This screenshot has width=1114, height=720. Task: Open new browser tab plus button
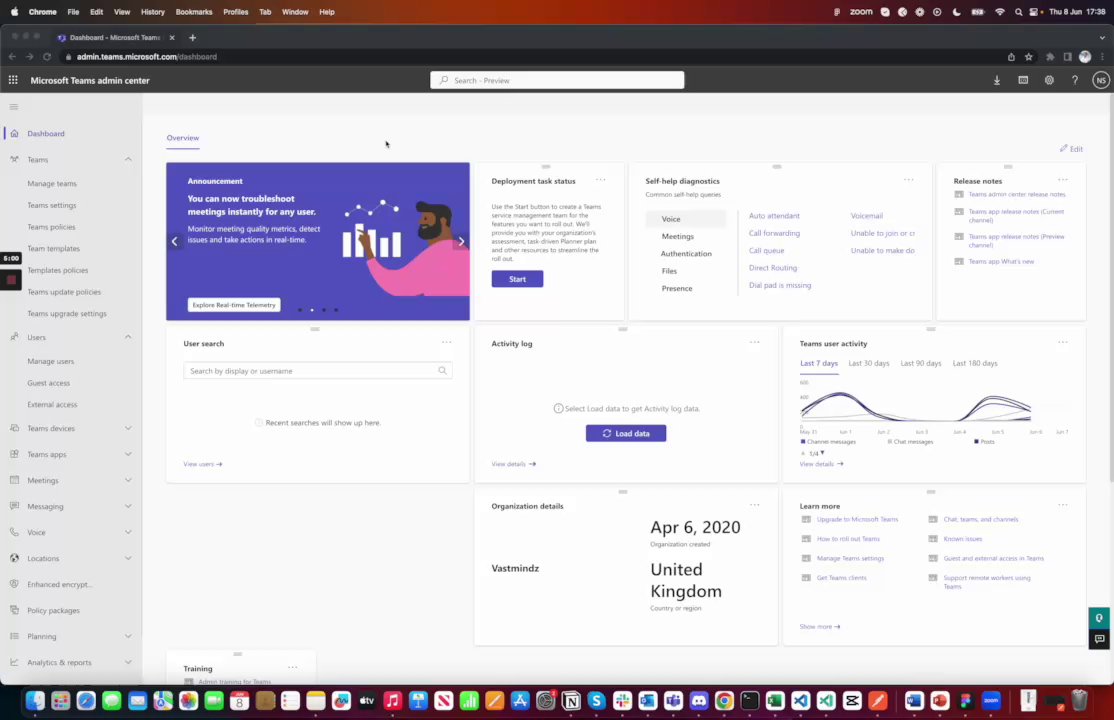(x=193, y=38)
